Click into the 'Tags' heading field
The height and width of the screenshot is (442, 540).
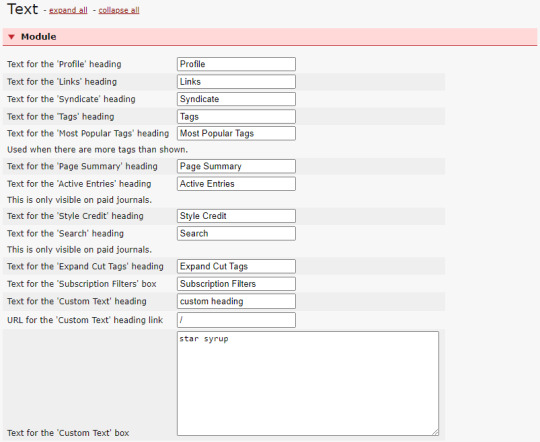point(236,116)
